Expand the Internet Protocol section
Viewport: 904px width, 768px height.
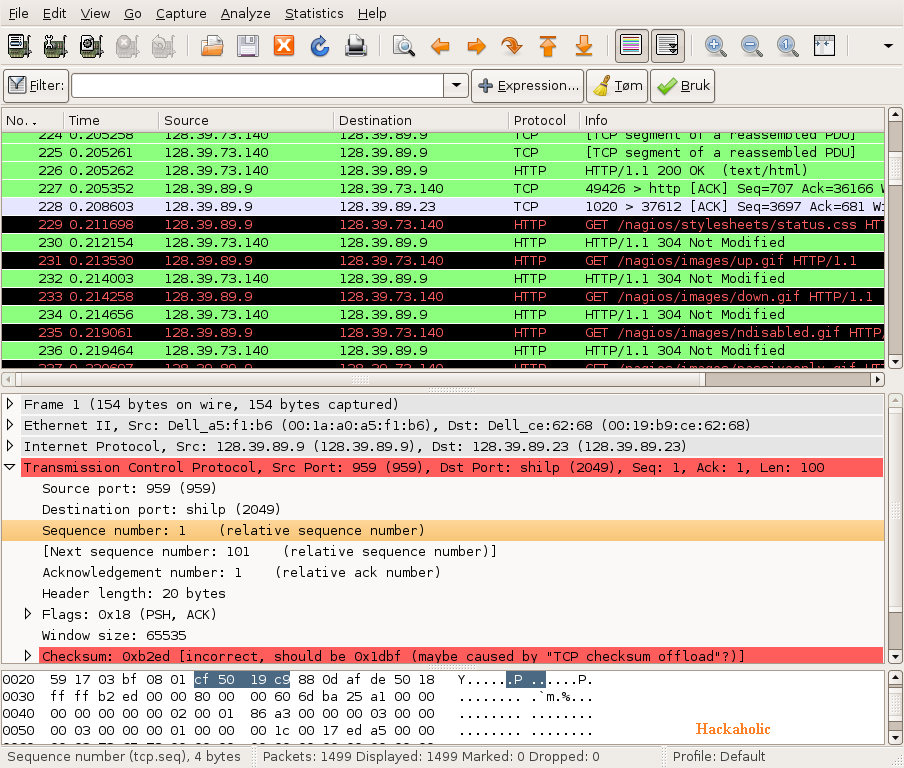pyautogui.click(x=10, y=446)
